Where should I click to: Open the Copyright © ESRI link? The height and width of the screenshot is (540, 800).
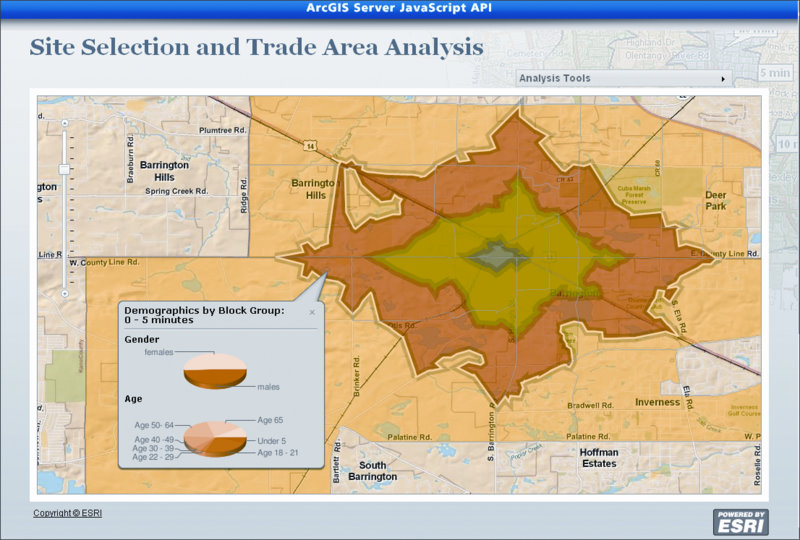click(67, 513)
